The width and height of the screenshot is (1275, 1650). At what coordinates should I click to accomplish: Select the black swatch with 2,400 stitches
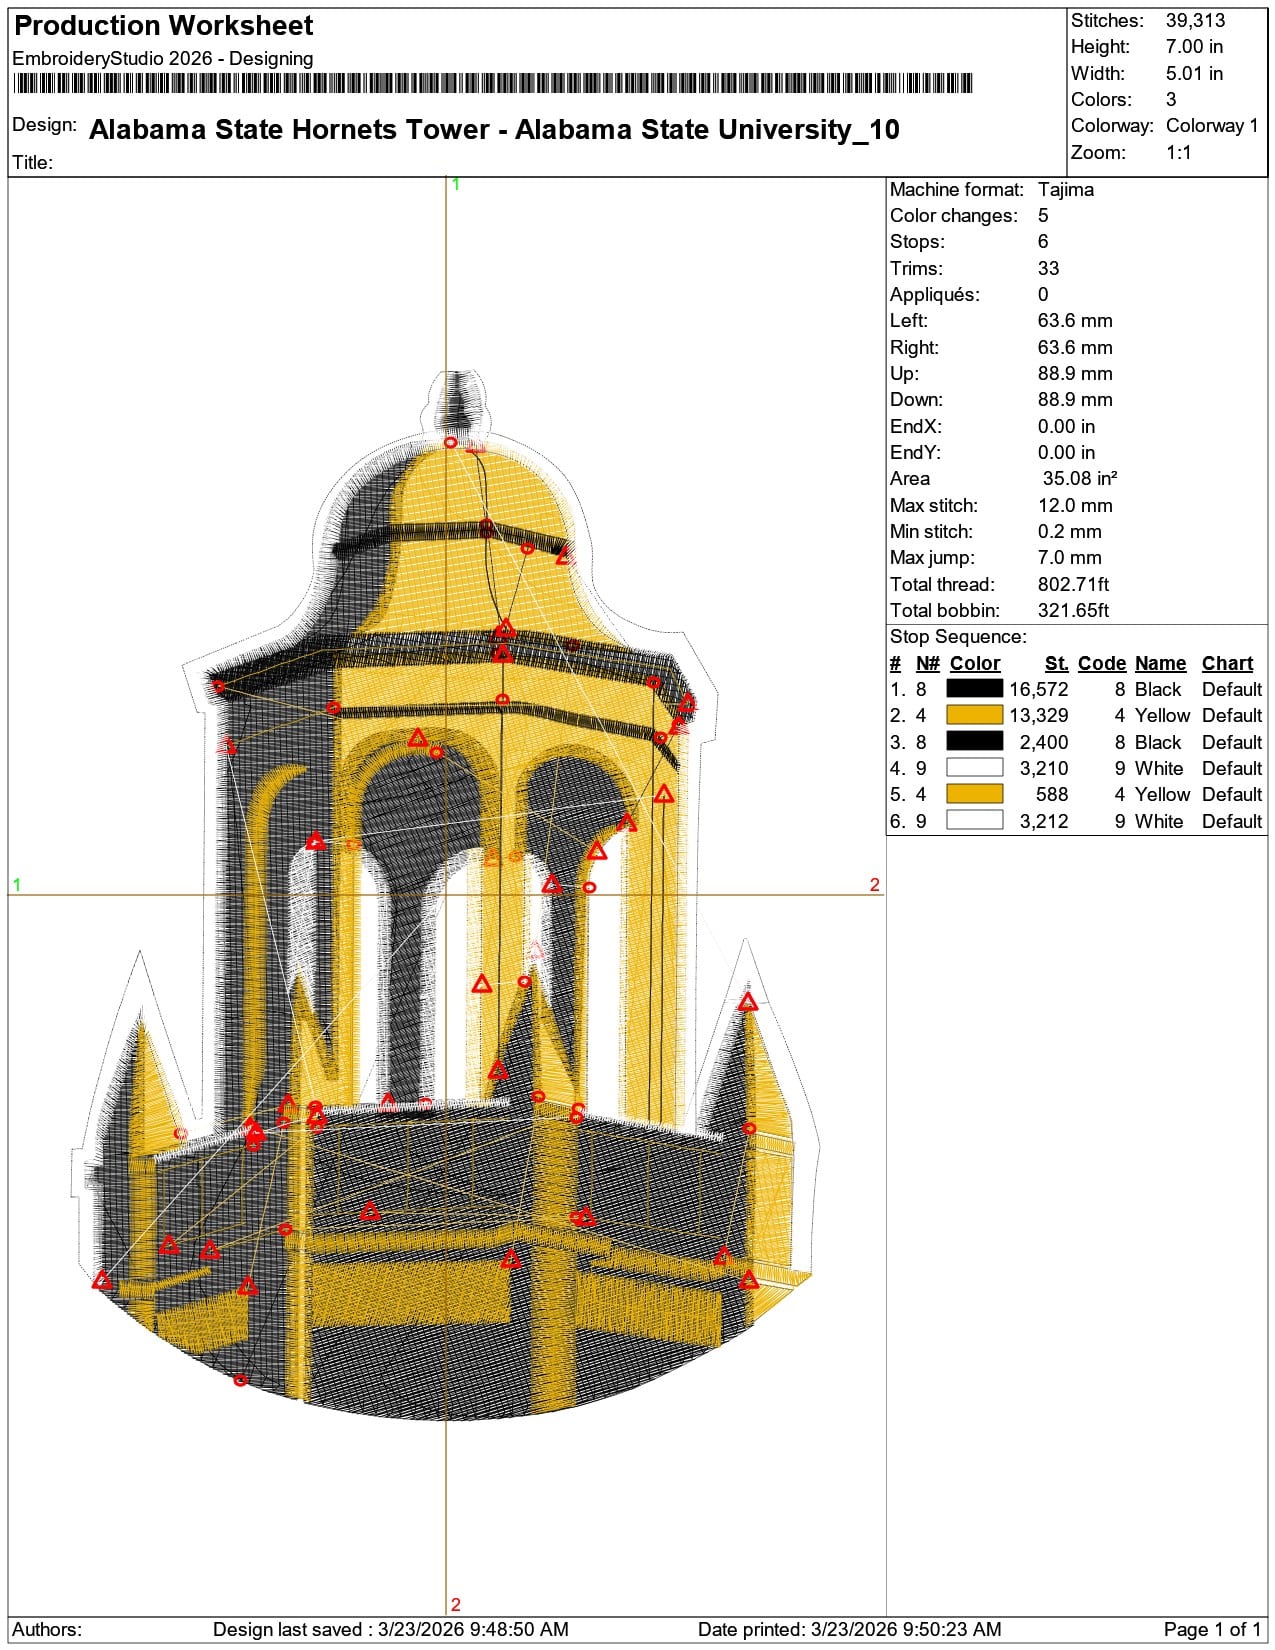coord(974,741)
